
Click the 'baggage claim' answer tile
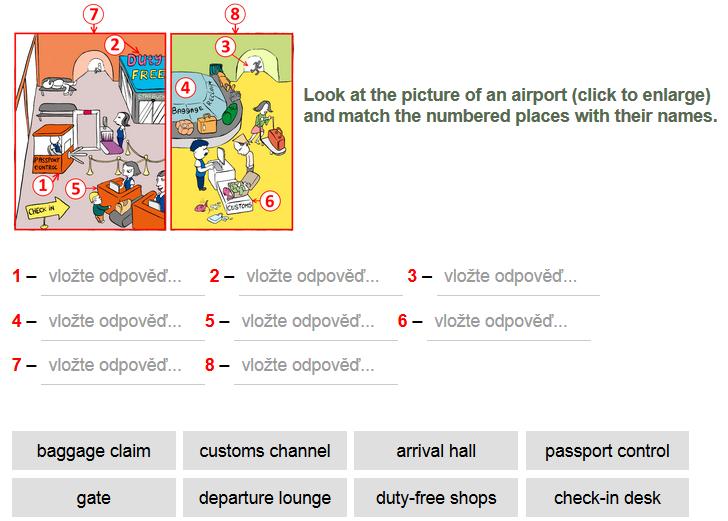(94, 450)
